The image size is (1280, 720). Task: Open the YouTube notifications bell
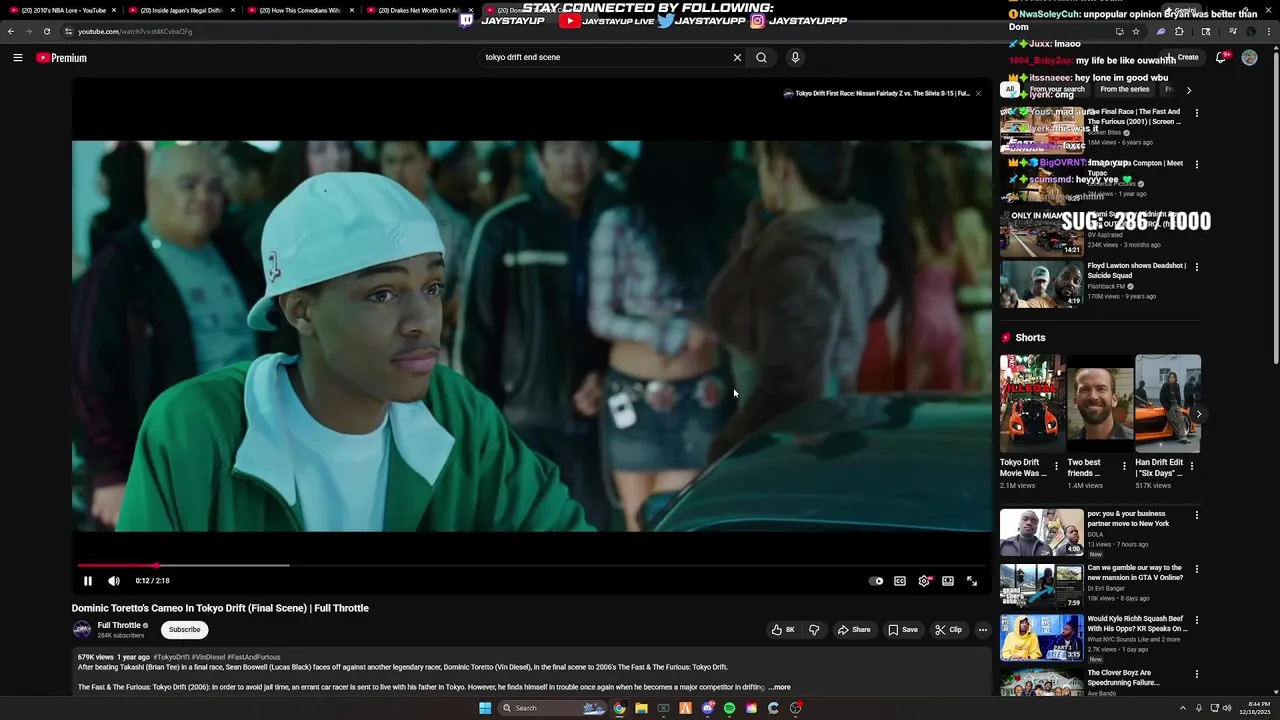tap(1221, 58)
